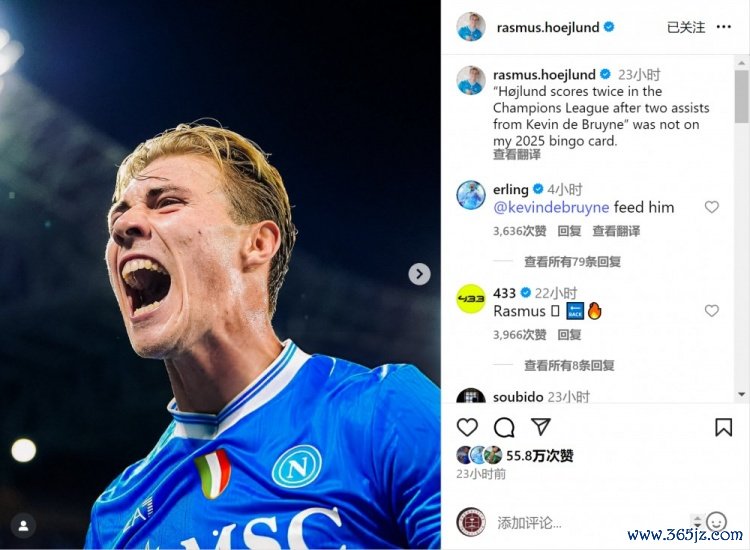This screenshot has width=750, height=550.
Task: Open three-dot more options menu
Action: (724, 27)
